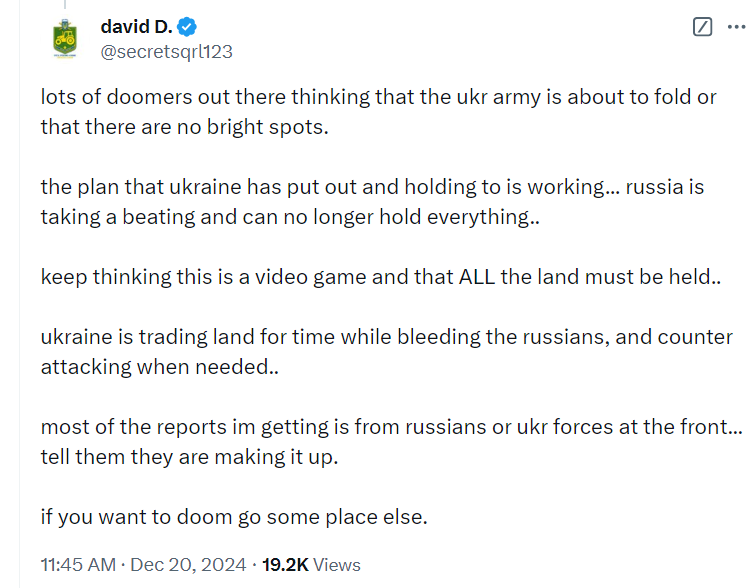The image size is (754, 588).
Task: Click the line starting 'lots of doomers out there'
Action: (x=378, y=97)
